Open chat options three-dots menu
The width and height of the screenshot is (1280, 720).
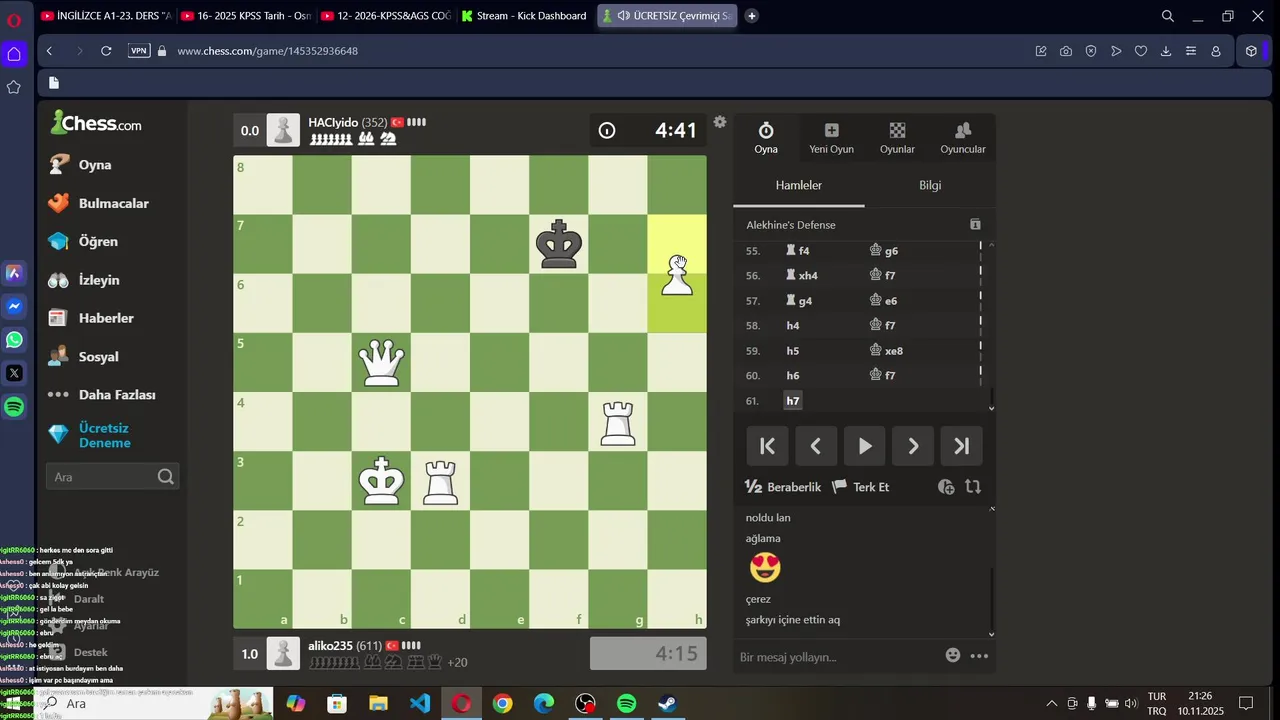(x=979, y=656)
